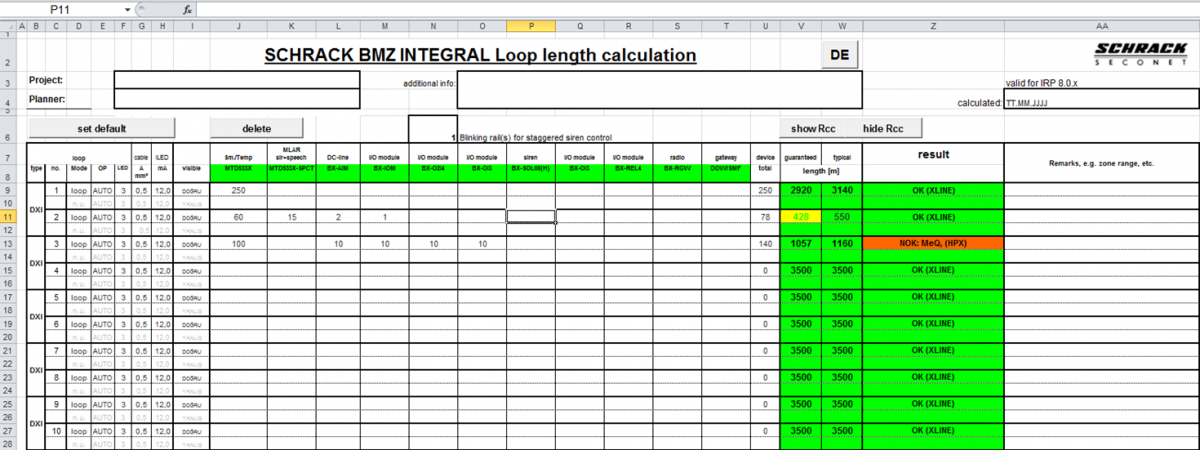Click the Planner name input box
1200x450 pixels.
[x=236, y=99]
